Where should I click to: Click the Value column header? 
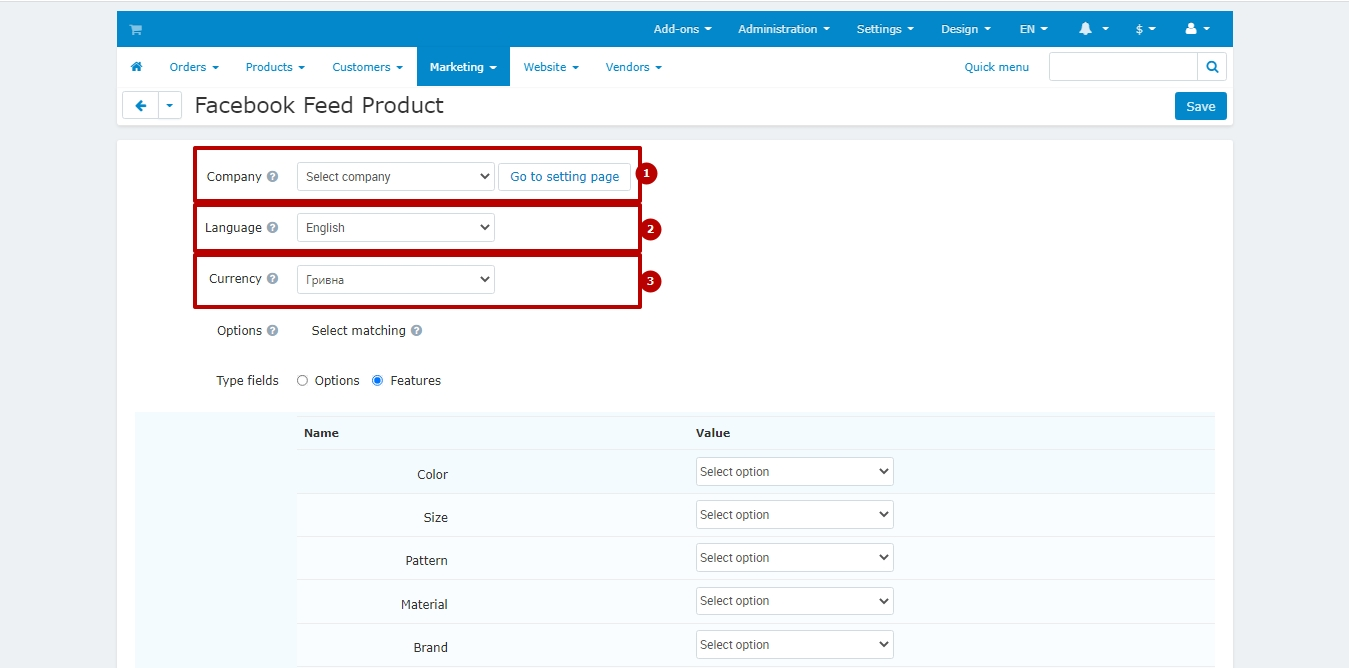pyautogui.click(x=713, y=433)
